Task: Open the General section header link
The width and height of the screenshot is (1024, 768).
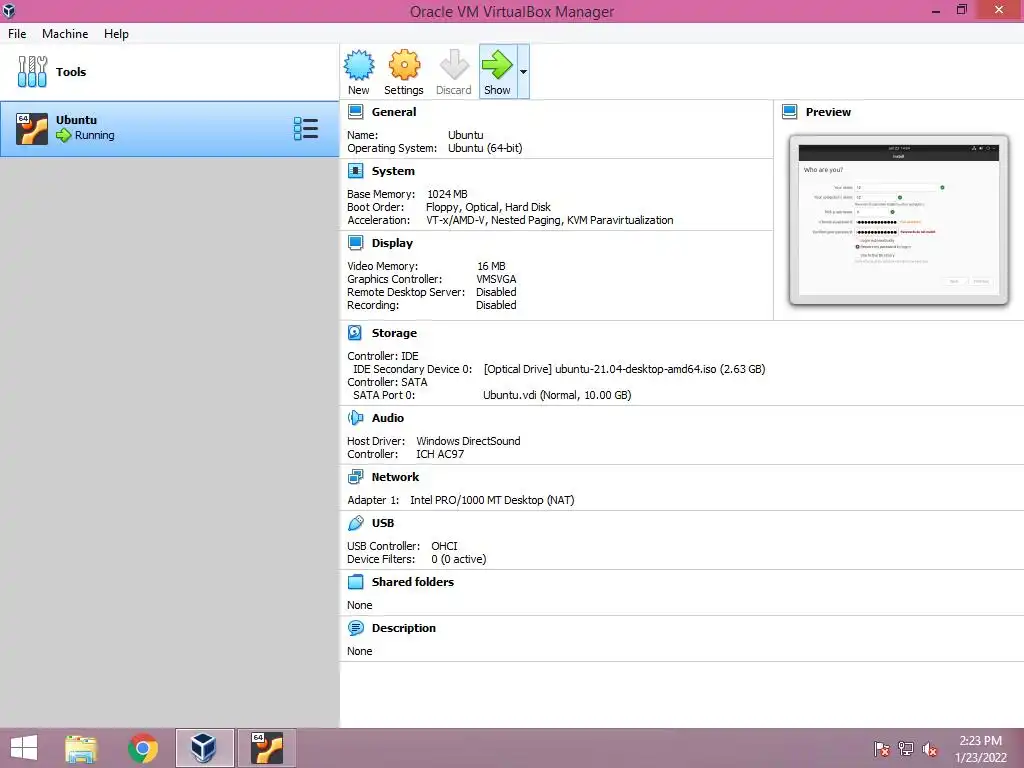Action: (394, 112)
